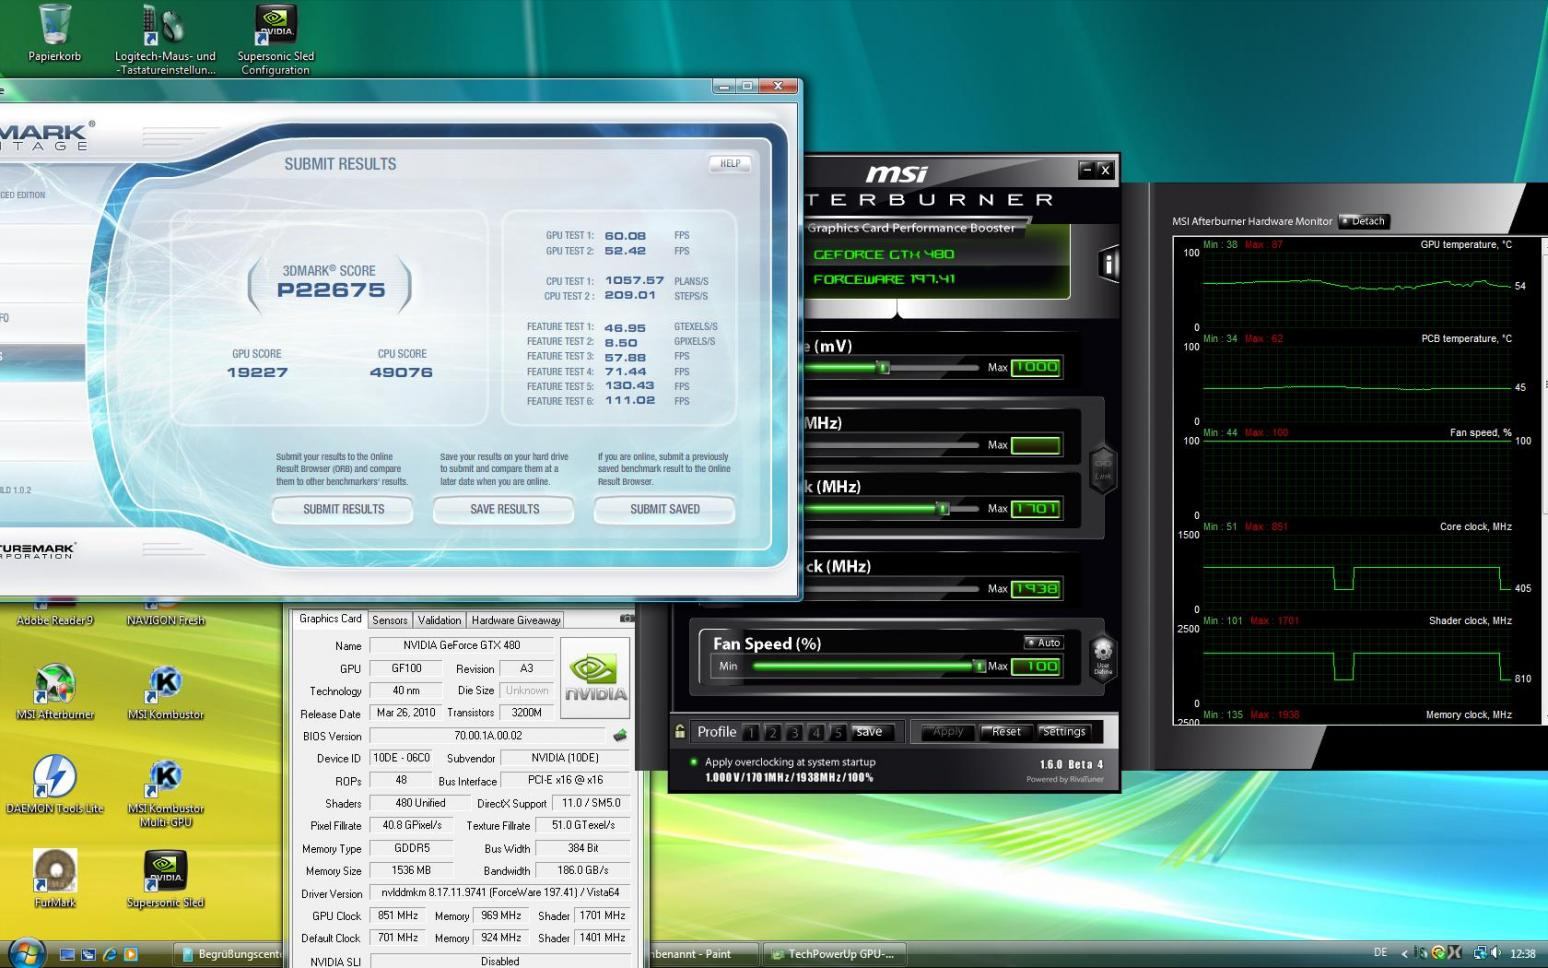Switch to the Sensors tab in GPU-Z
Image resolution: width=1548 pixels, height=968 pixels.
[x=389, y=620]
